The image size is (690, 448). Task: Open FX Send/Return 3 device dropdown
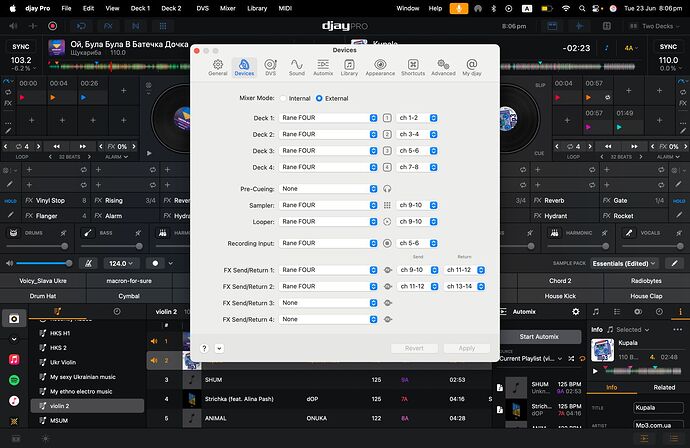[x=328, y=303]
